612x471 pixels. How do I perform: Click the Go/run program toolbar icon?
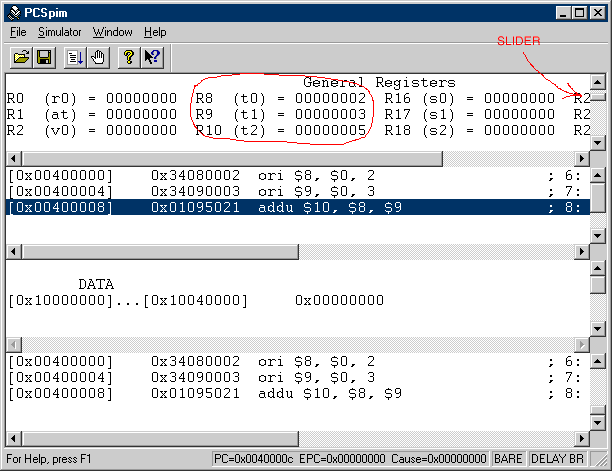point(76,58)
